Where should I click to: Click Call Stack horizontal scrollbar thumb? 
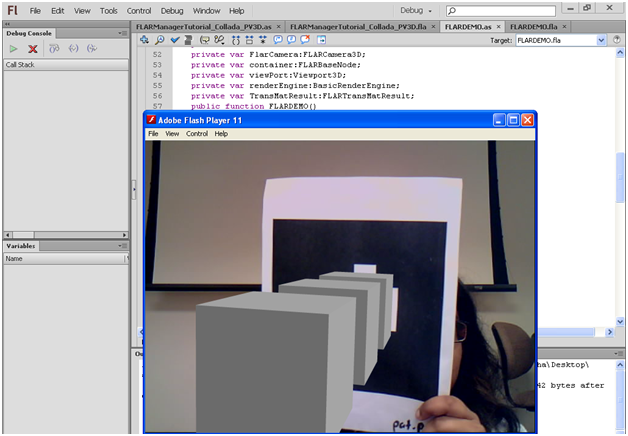click(23, 235)
